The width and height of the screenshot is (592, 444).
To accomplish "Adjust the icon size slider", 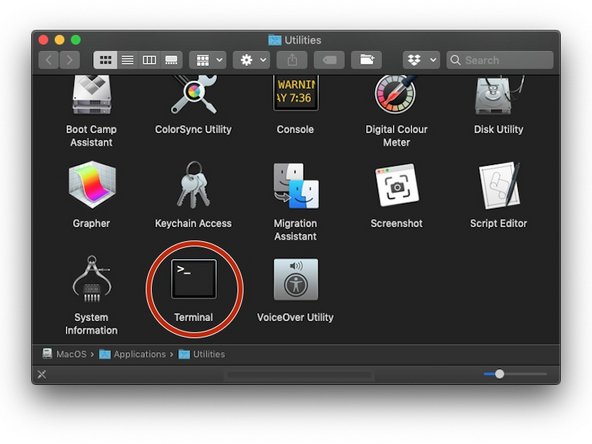I will (x=500, y=374).
